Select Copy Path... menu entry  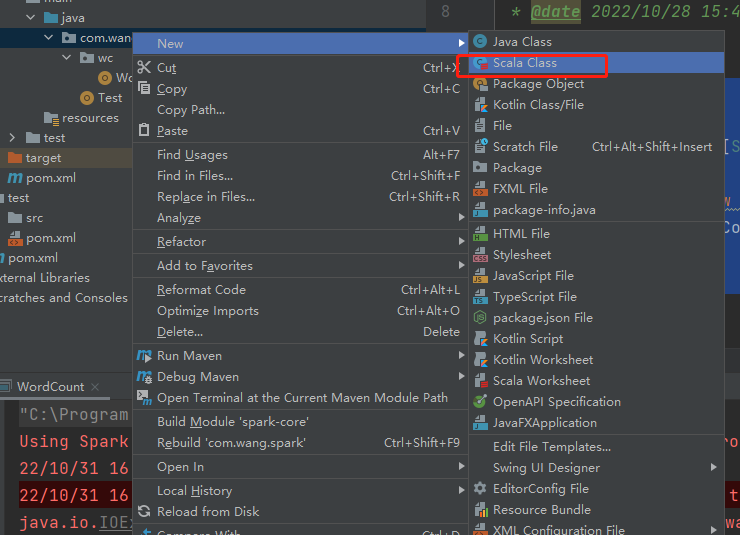191,110
